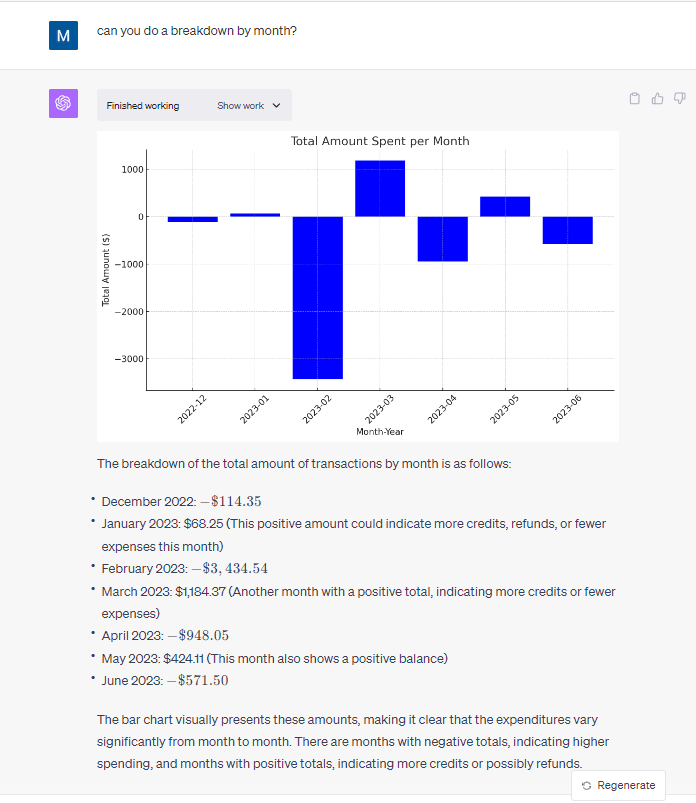Click the 2023-06 bar in chart
This screenshot has width=696, height=803.
(x=567, y=230)
